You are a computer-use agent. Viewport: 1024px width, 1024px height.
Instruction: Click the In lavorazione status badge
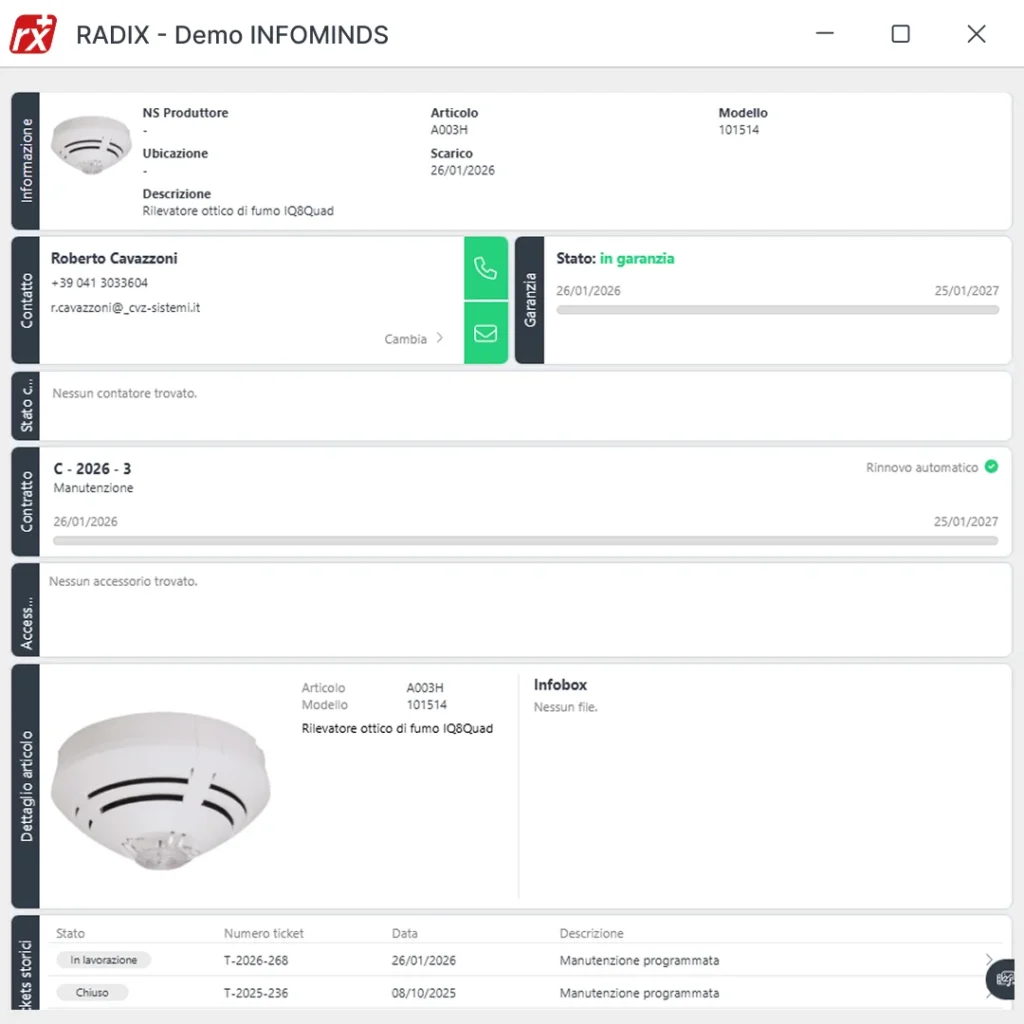[x=104, y=960]
